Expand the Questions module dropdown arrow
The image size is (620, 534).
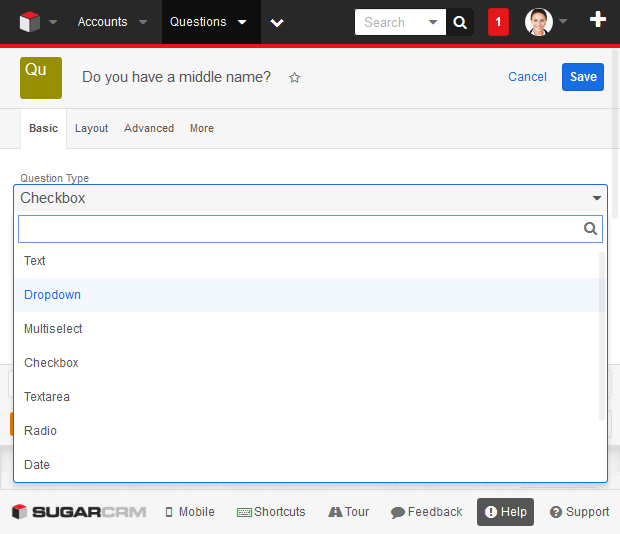(242, 22)
